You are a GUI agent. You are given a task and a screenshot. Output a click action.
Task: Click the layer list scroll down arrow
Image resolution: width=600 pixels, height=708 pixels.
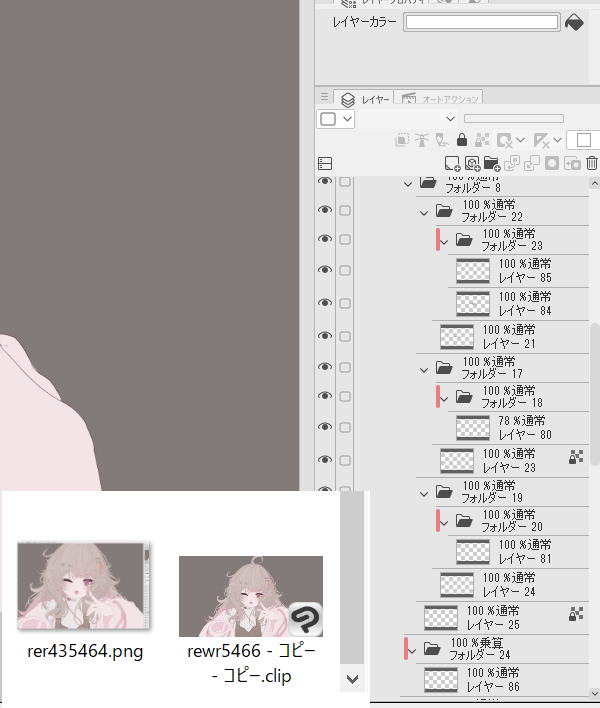tap(595, 693)
